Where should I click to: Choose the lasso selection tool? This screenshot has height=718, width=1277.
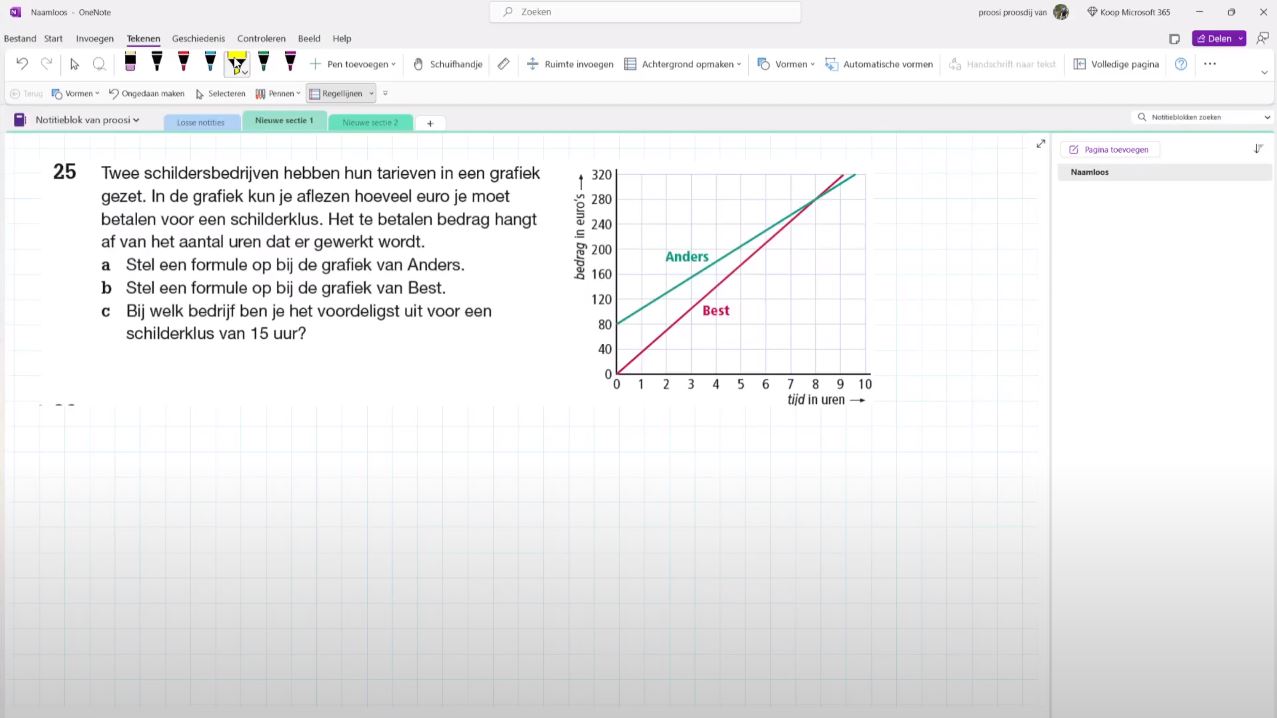(x=99, y=64)
